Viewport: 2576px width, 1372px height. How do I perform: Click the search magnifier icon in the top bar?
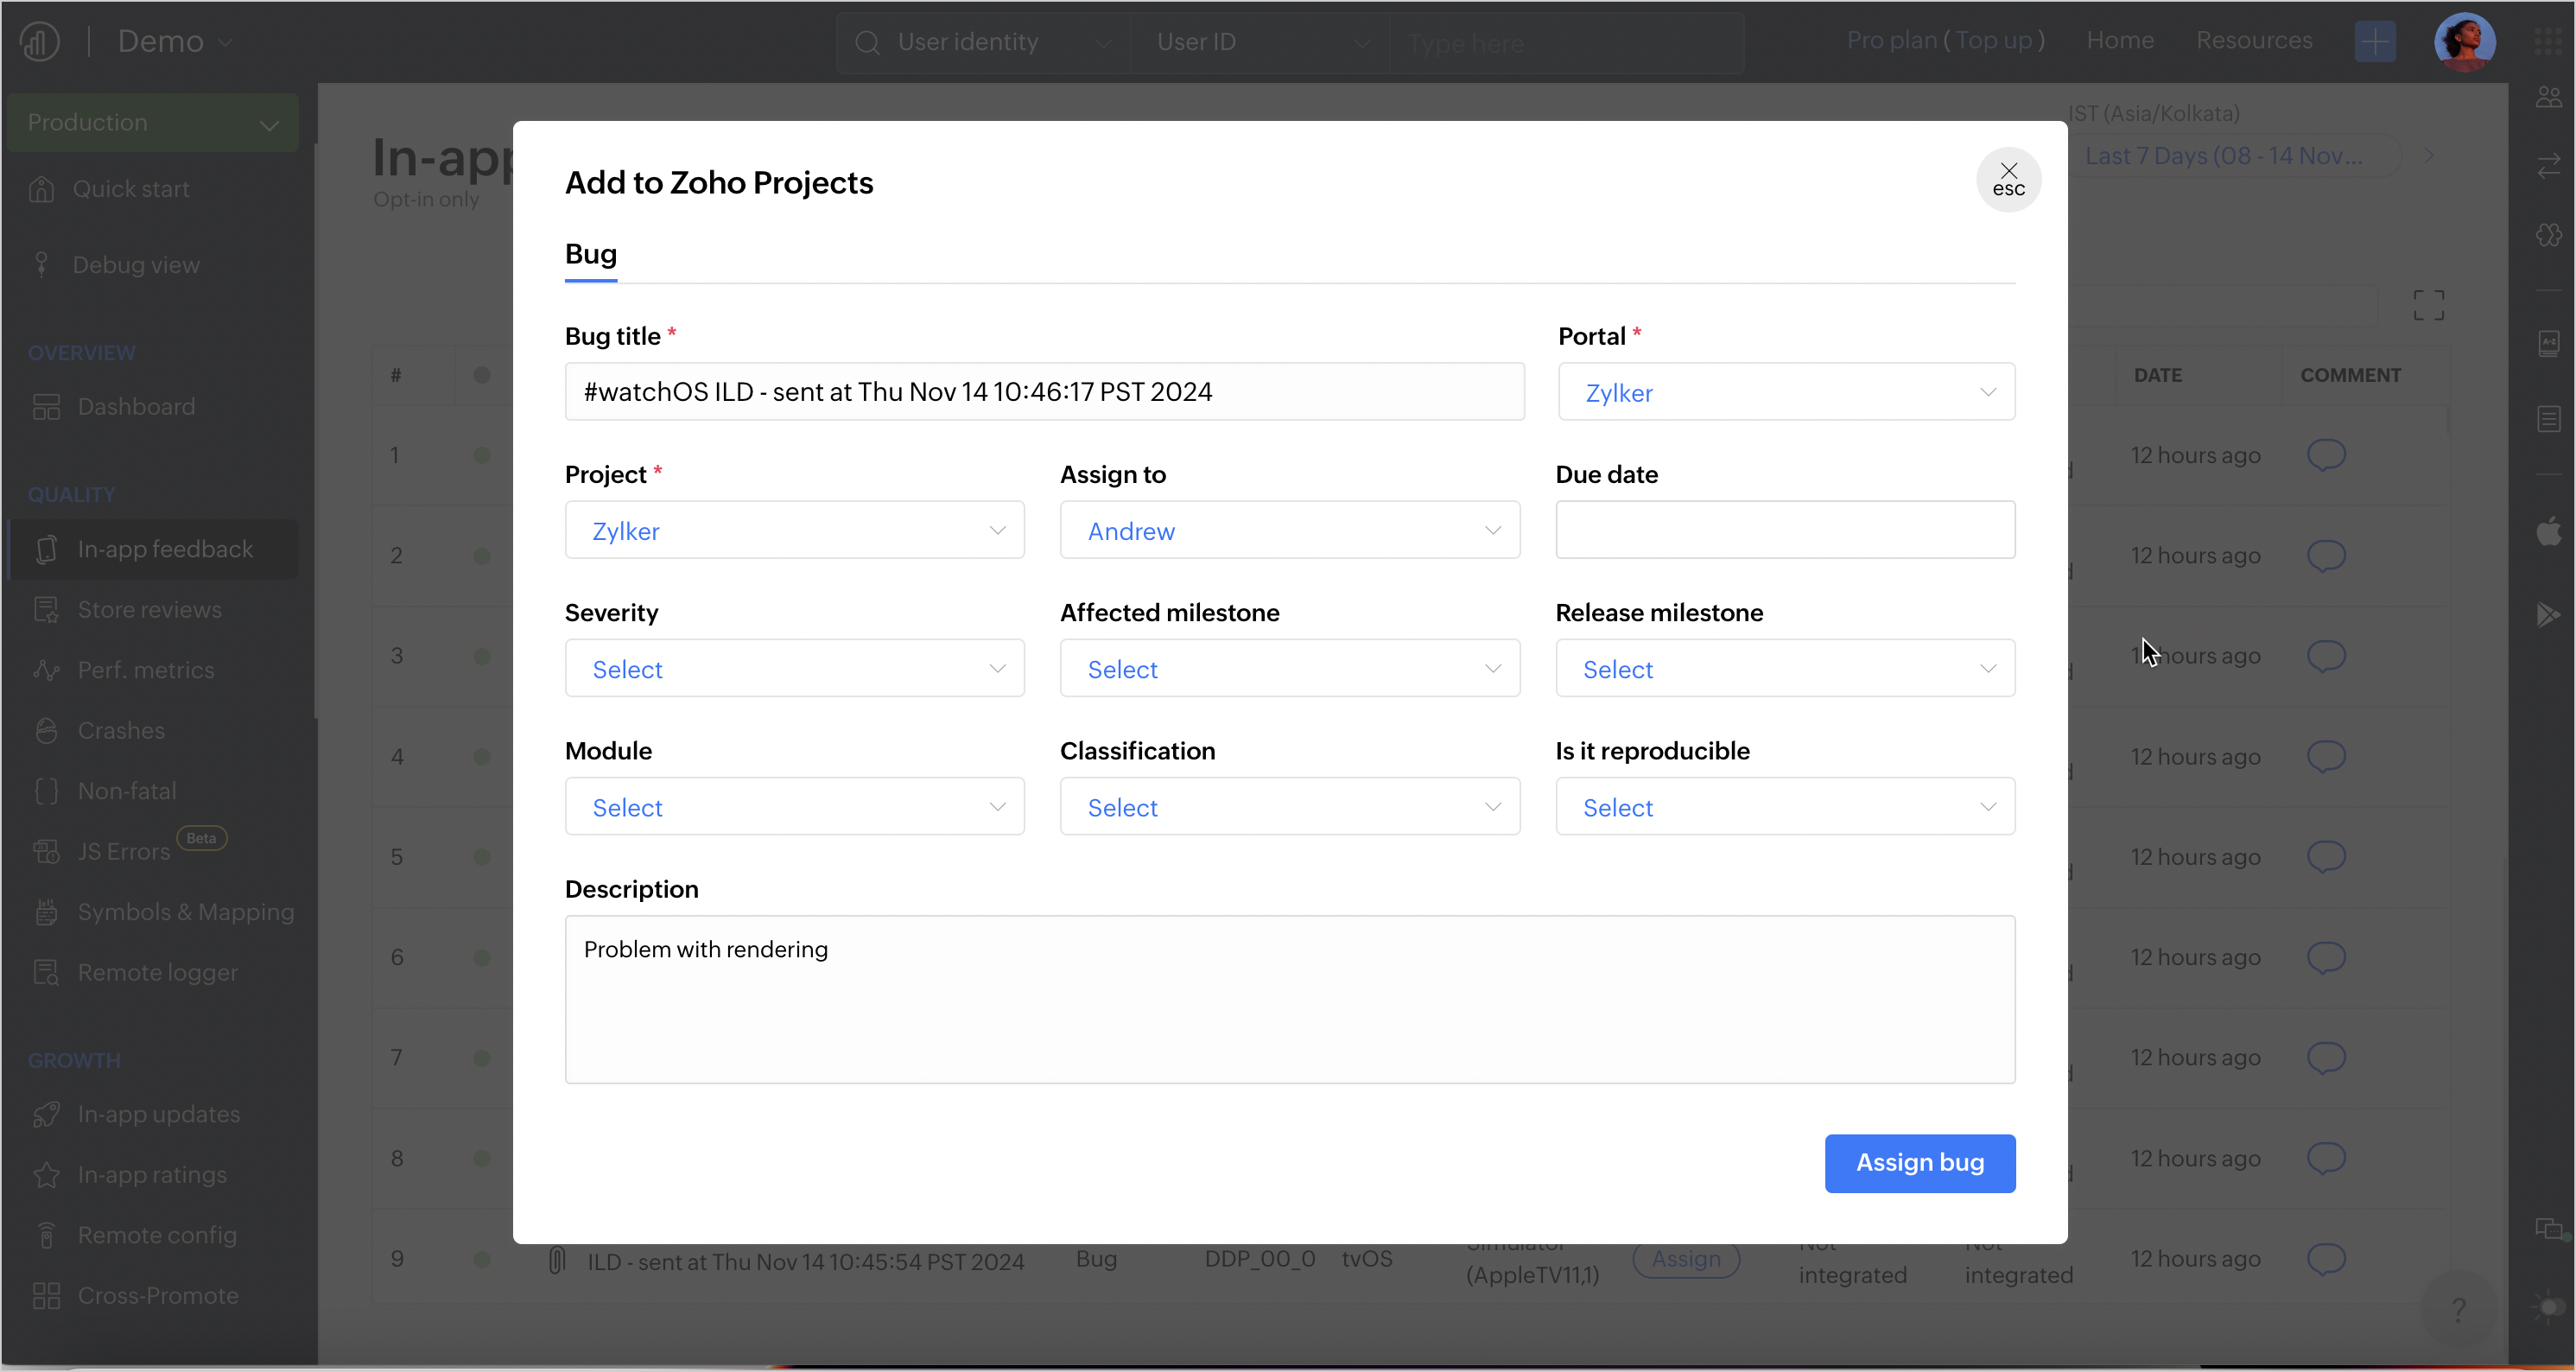click(x=867, y=43)
